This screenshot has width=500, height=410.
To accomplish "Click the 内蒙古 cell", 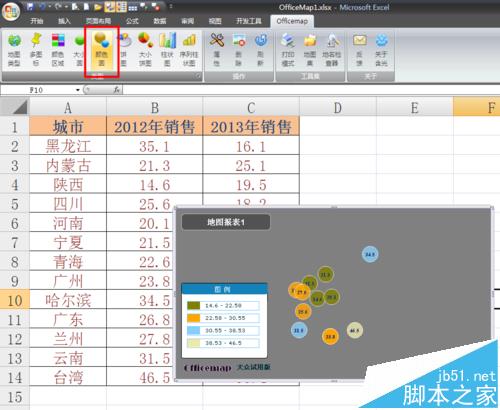I will tap(68, 165).
